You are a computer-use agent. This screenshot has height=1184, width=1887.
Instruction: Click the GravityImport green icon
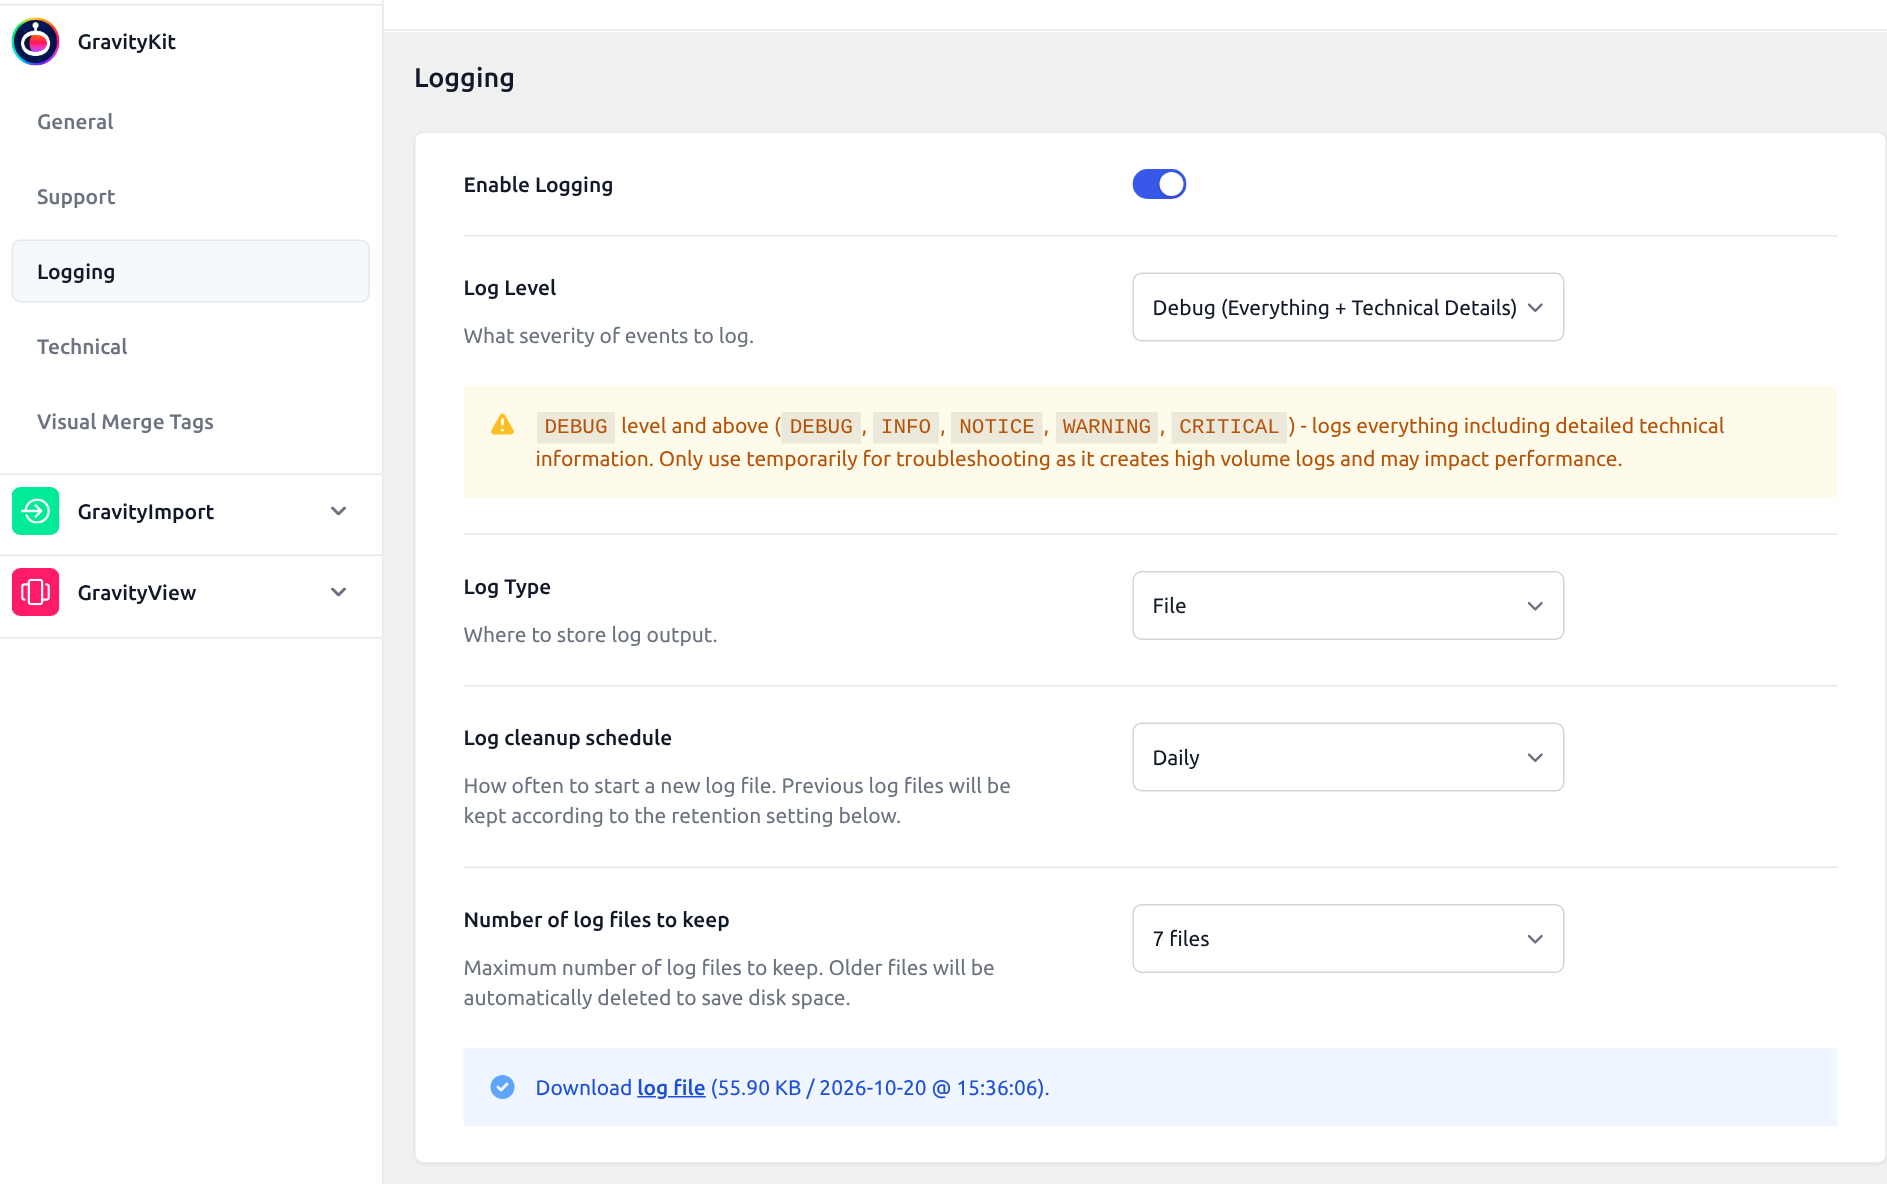pyautogui.click(x=36, y=511)
